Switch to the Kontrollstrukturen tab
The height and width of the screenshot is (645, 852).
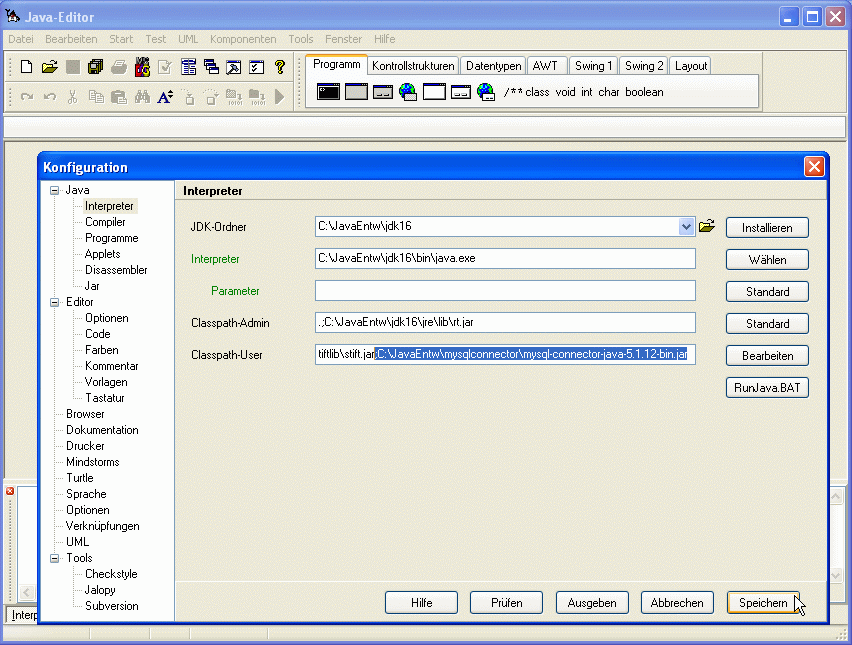coord(413,66)
